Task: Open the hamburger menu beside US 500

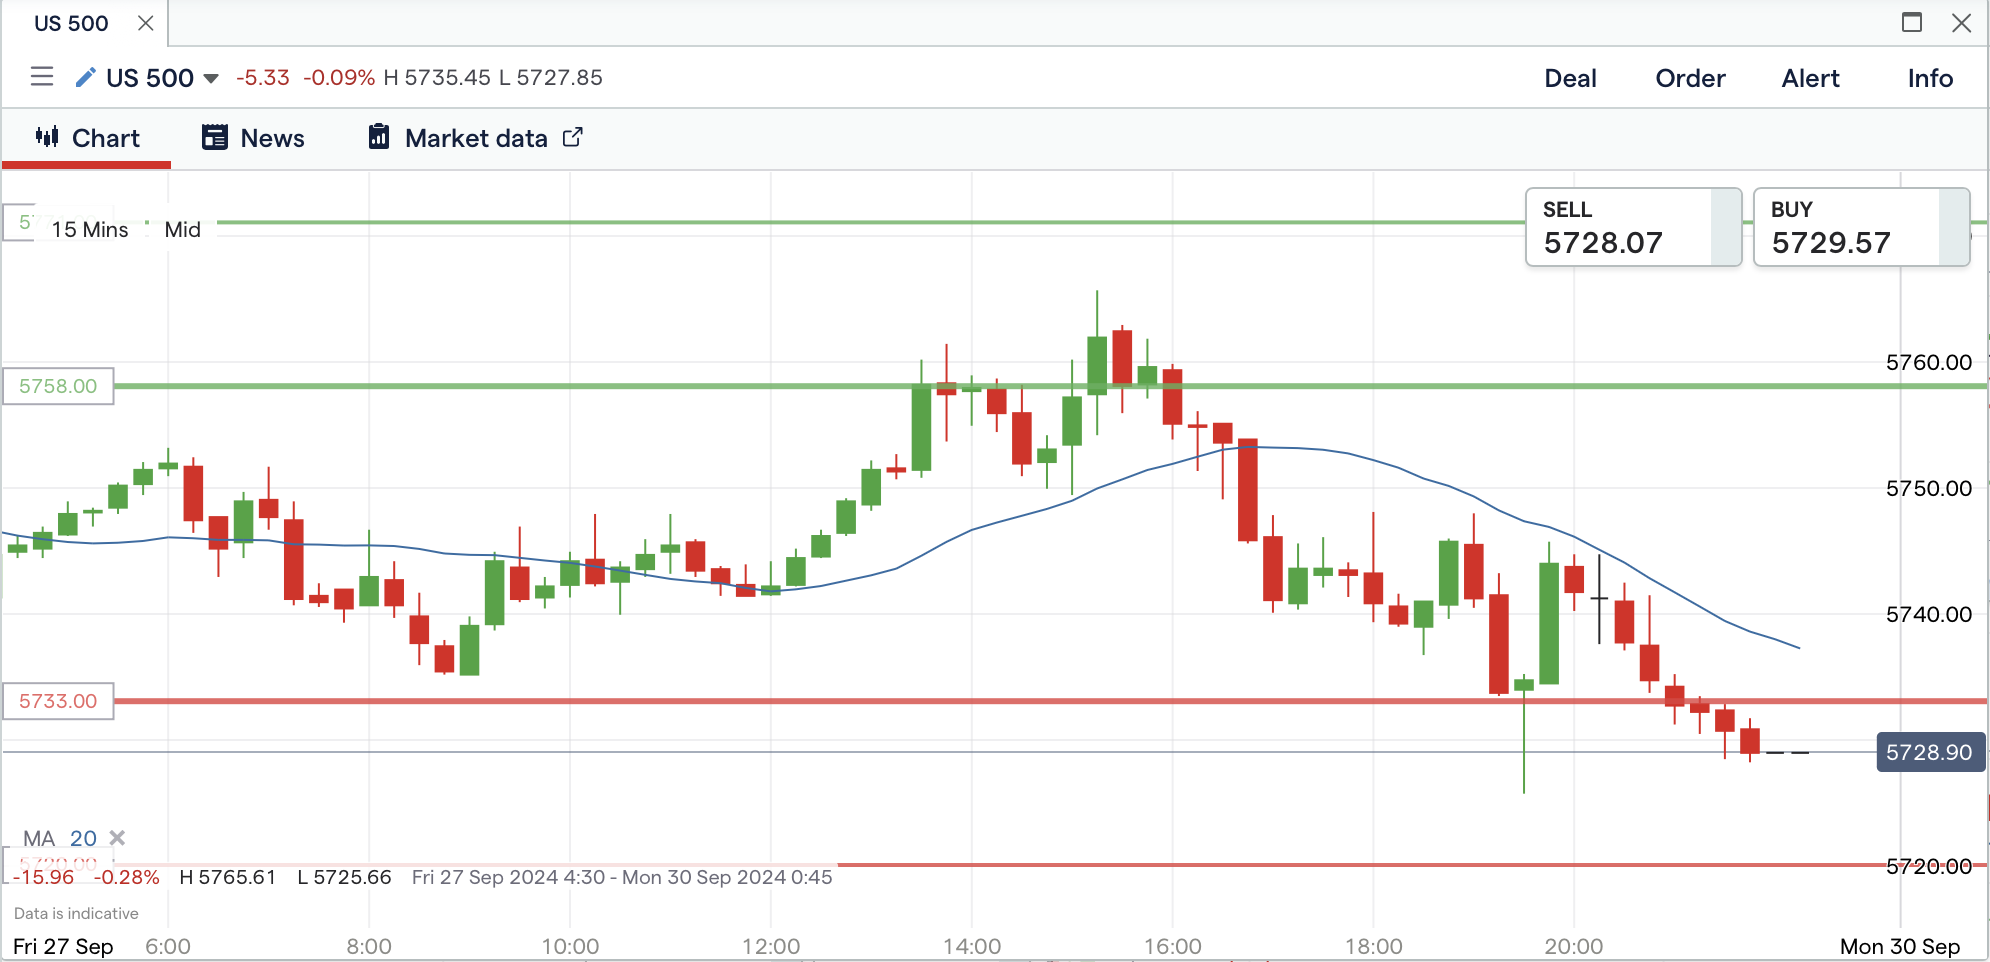Action: pyautogui.click(x=42, y=77)
